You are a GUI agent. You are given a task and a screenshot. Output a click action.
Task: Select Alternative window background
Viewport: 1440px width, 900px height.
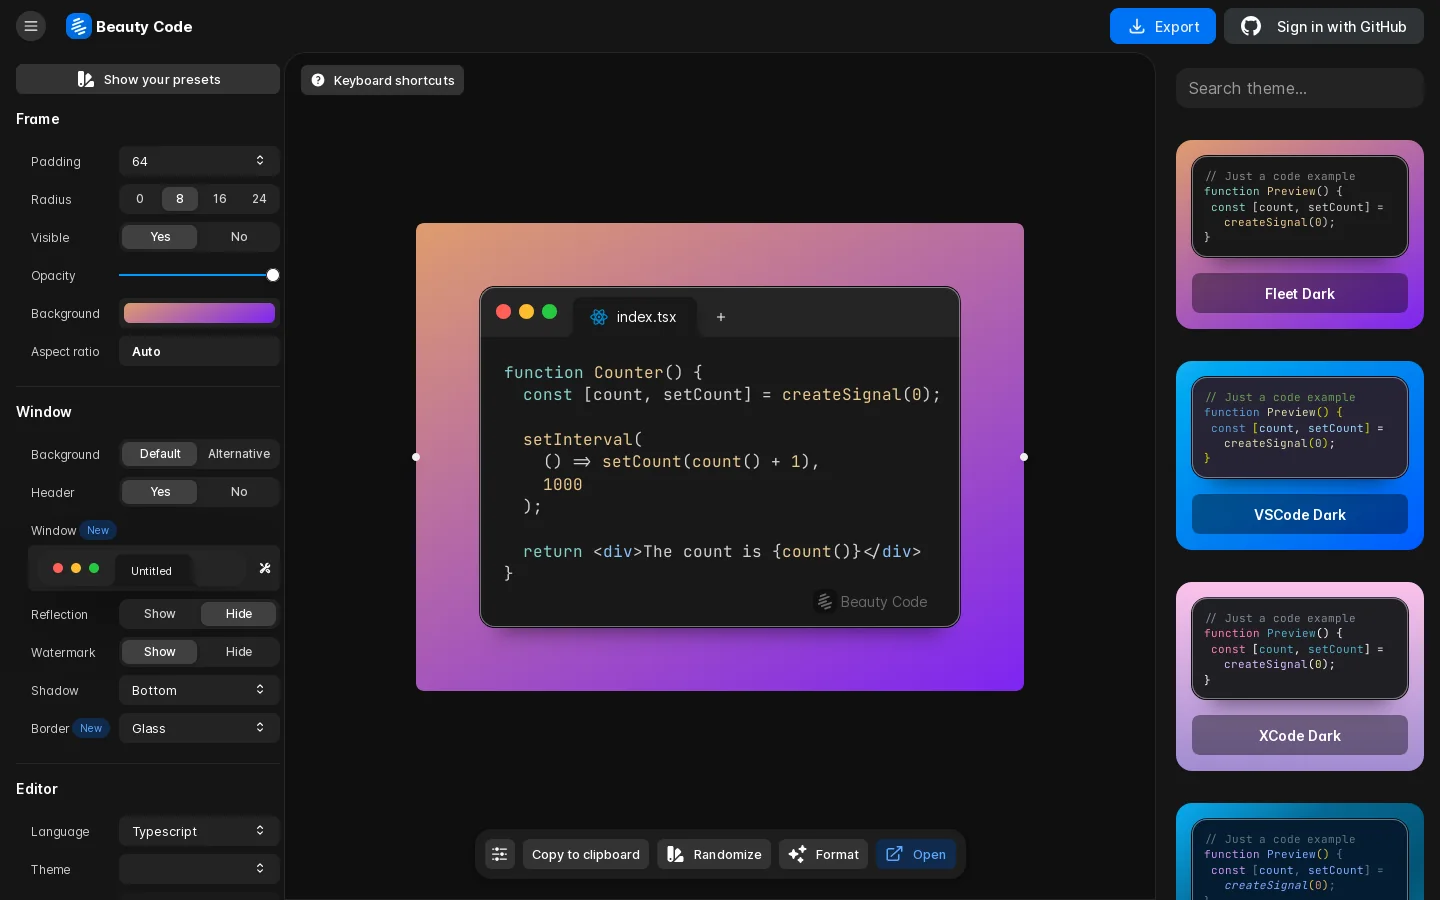pyautogui.click(x=239, y=454)
